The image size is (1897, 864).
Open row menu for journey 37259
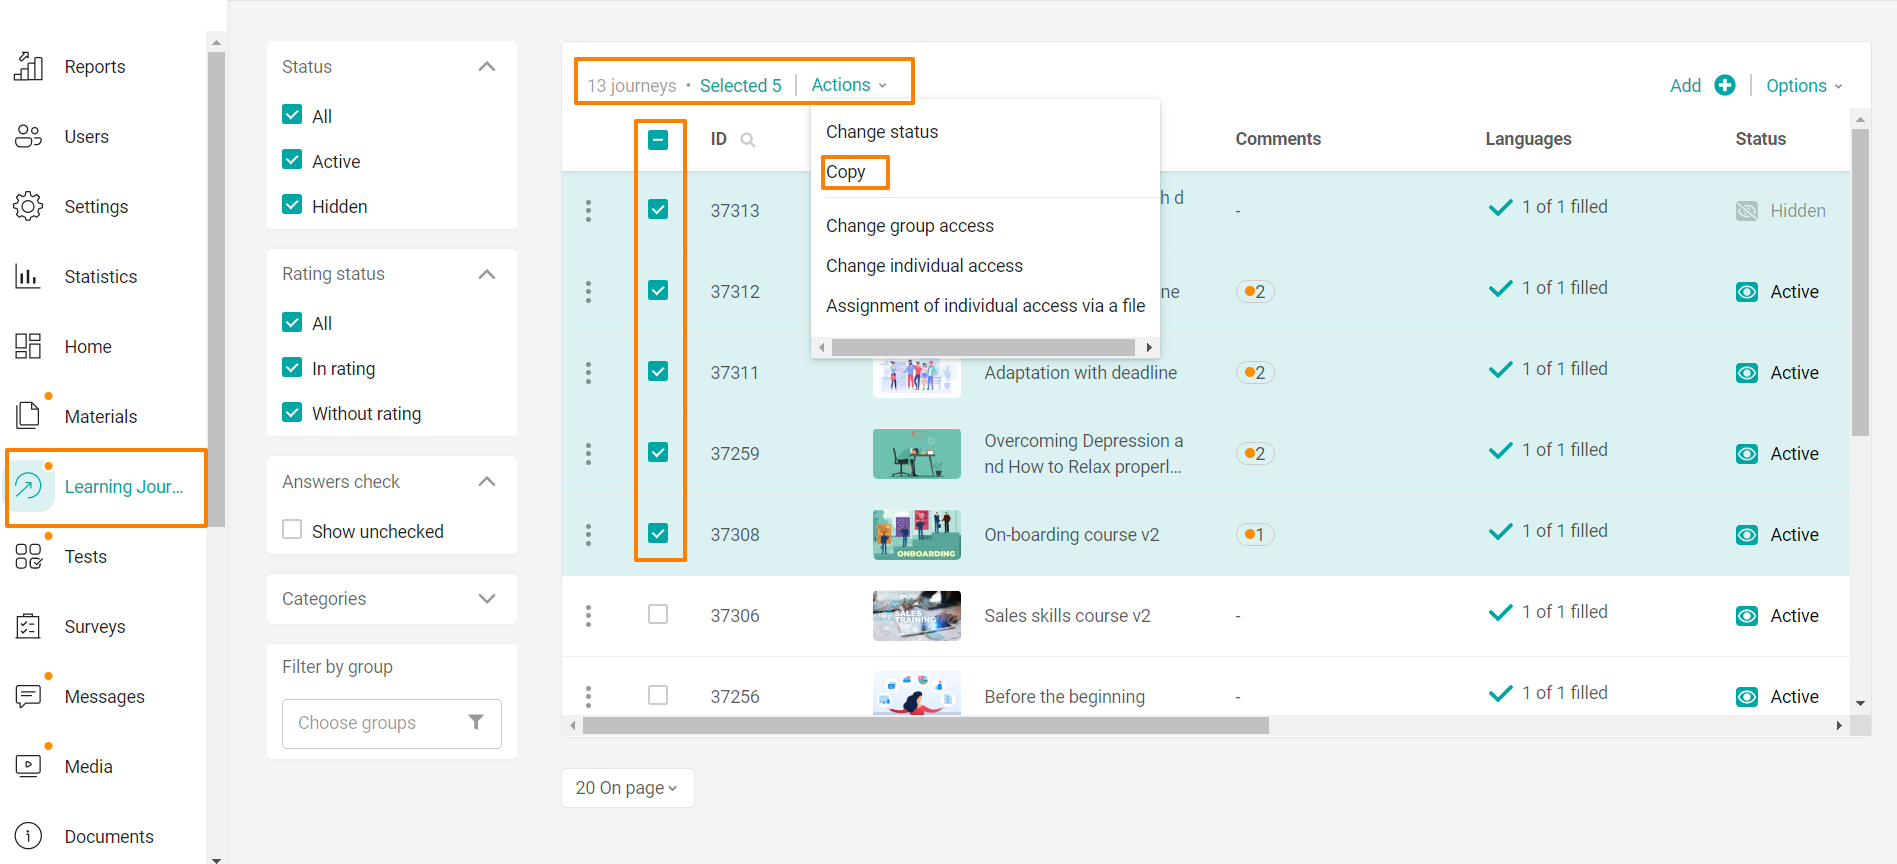pyautogui.click(x=588, y=453)
